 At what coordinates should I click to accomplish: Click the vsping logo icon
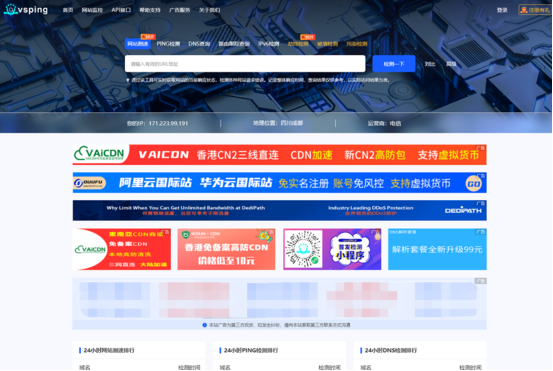[x=11, y=10]
